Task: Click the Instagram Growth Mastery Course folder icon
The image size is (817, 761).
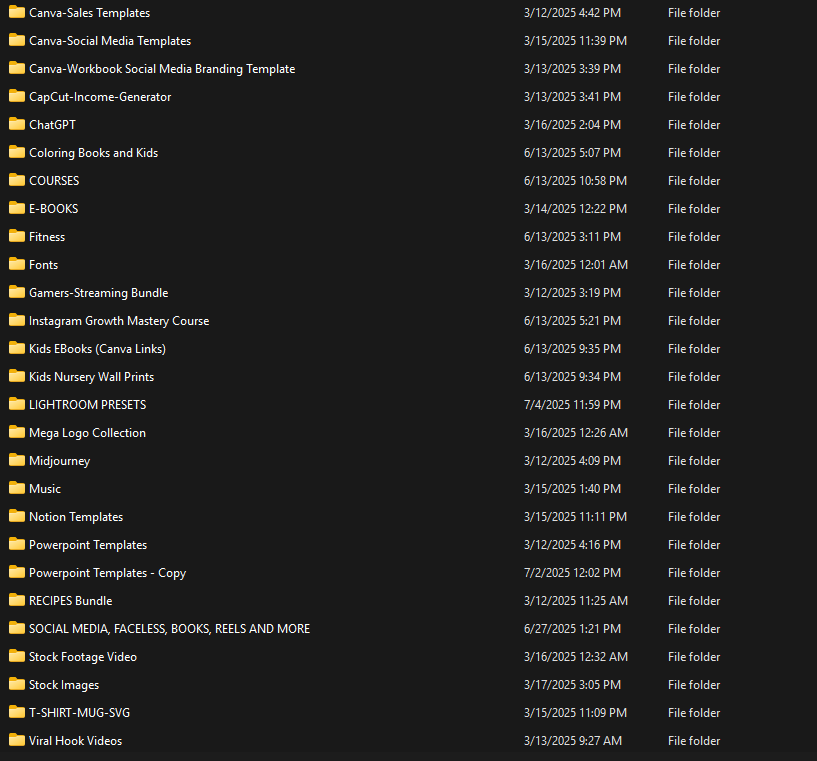Action: pyautogui.click(x=17, y=320)
